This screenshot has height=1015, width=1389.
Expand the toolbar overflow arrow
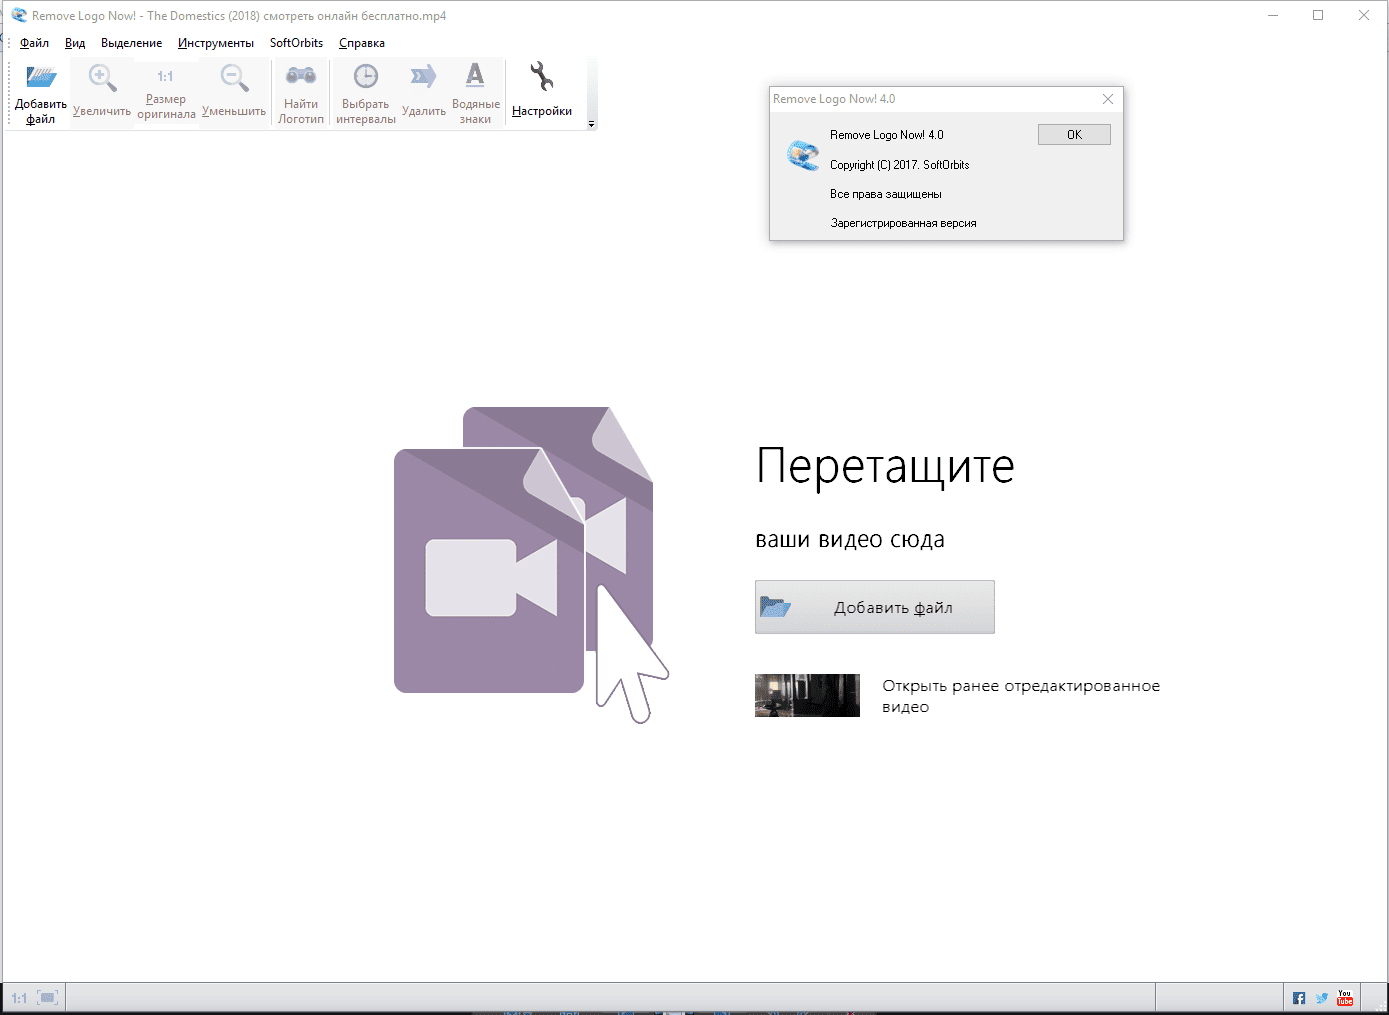tap(591, 124)
